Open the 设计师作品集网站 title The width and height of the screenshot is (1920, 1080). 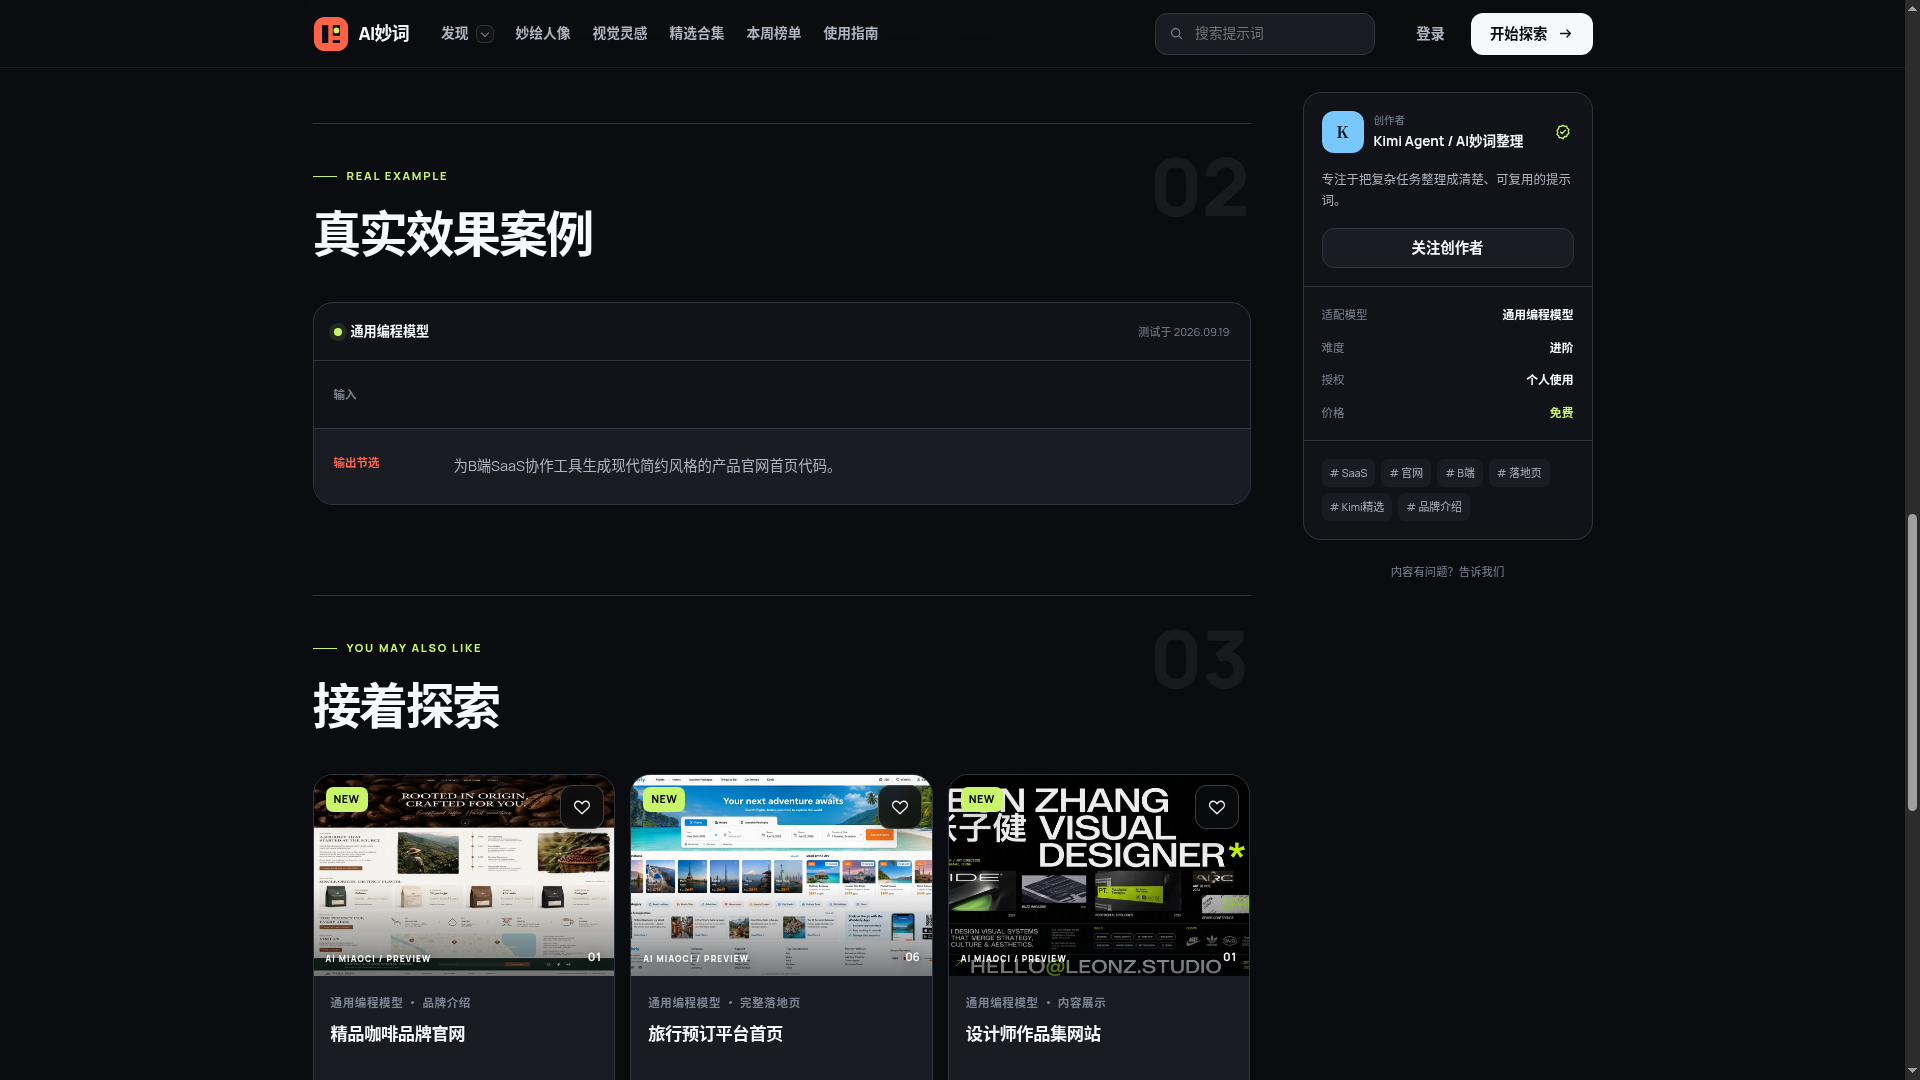[x=1033, y=1034]
